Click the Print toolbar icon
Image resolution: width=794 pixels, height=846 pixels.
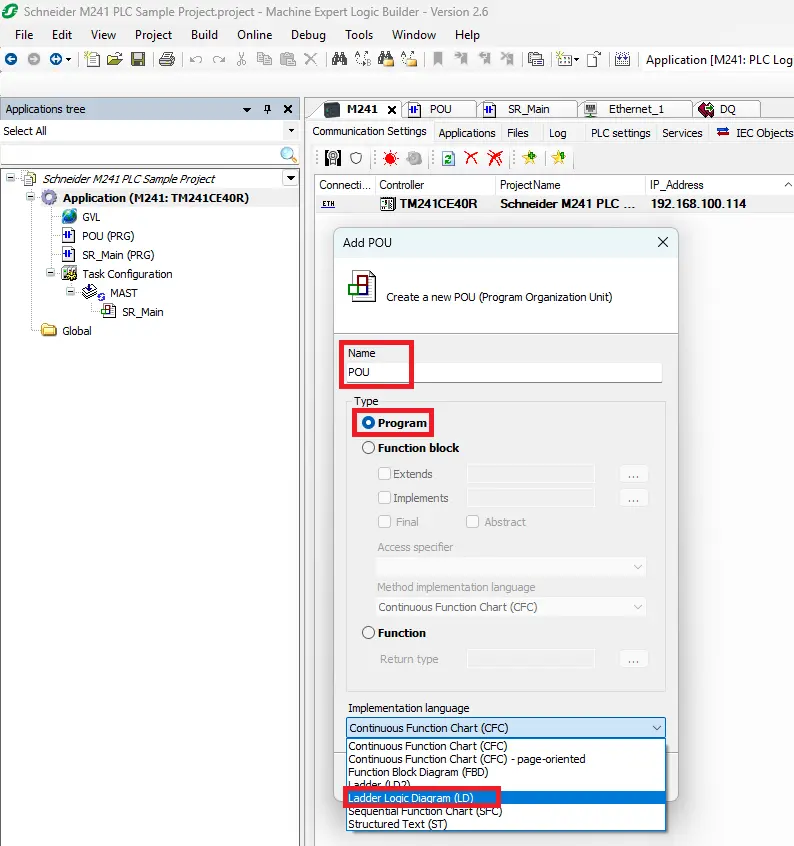pos(167,59)
